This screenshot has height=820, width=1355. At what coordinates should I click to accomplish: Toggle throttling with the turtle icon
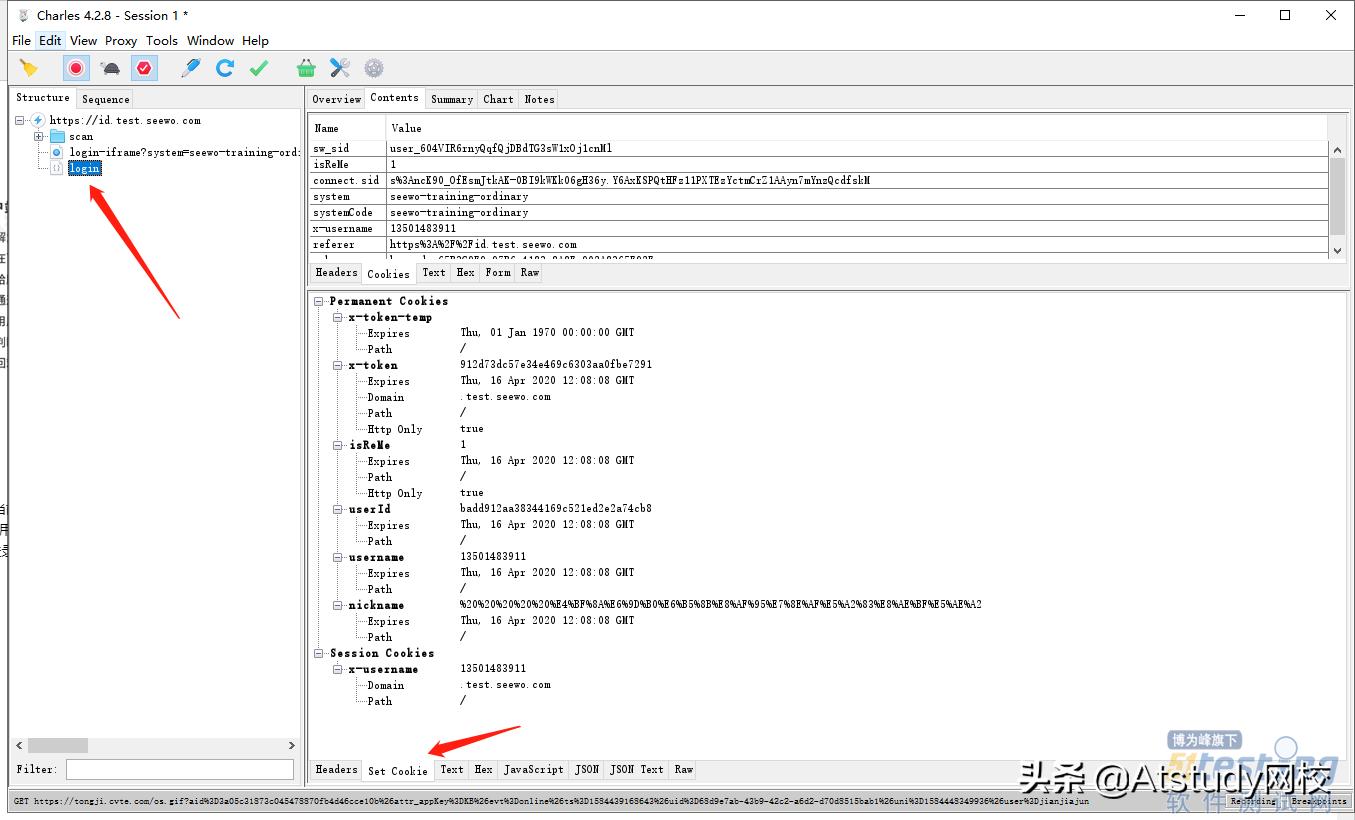pos(110,68)
